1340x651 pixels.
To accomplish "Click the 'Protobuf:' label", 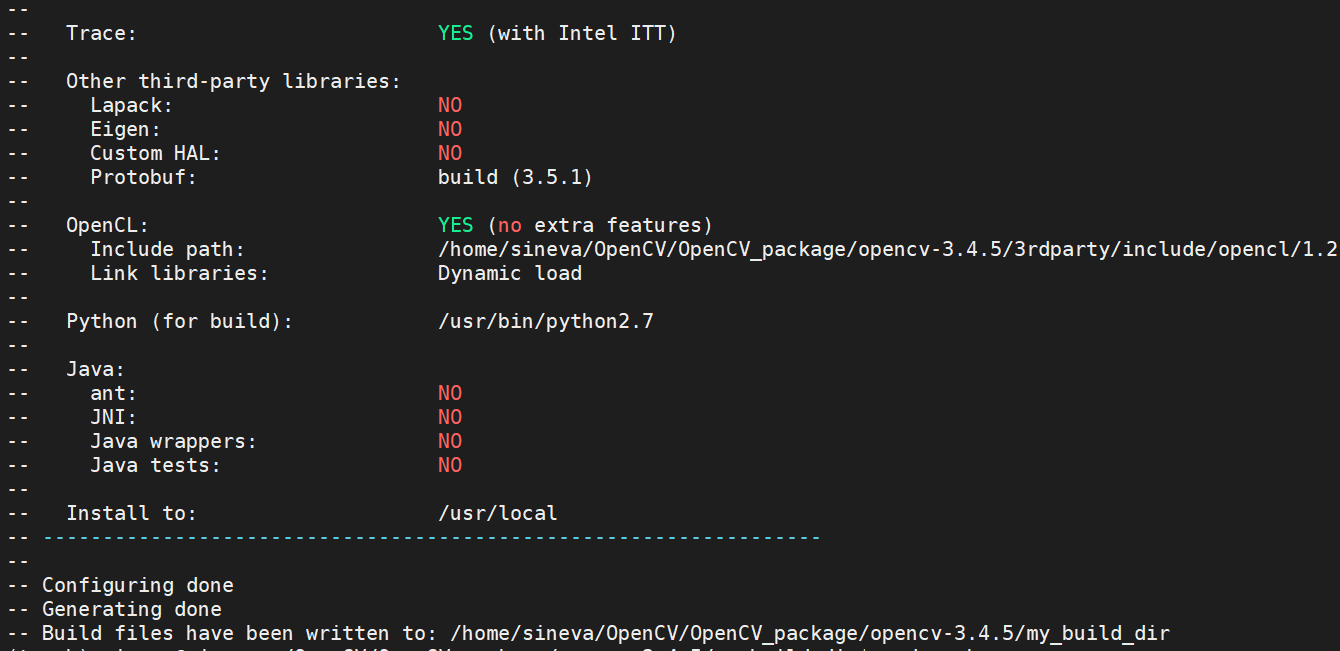I will click(x=144, y=177).
